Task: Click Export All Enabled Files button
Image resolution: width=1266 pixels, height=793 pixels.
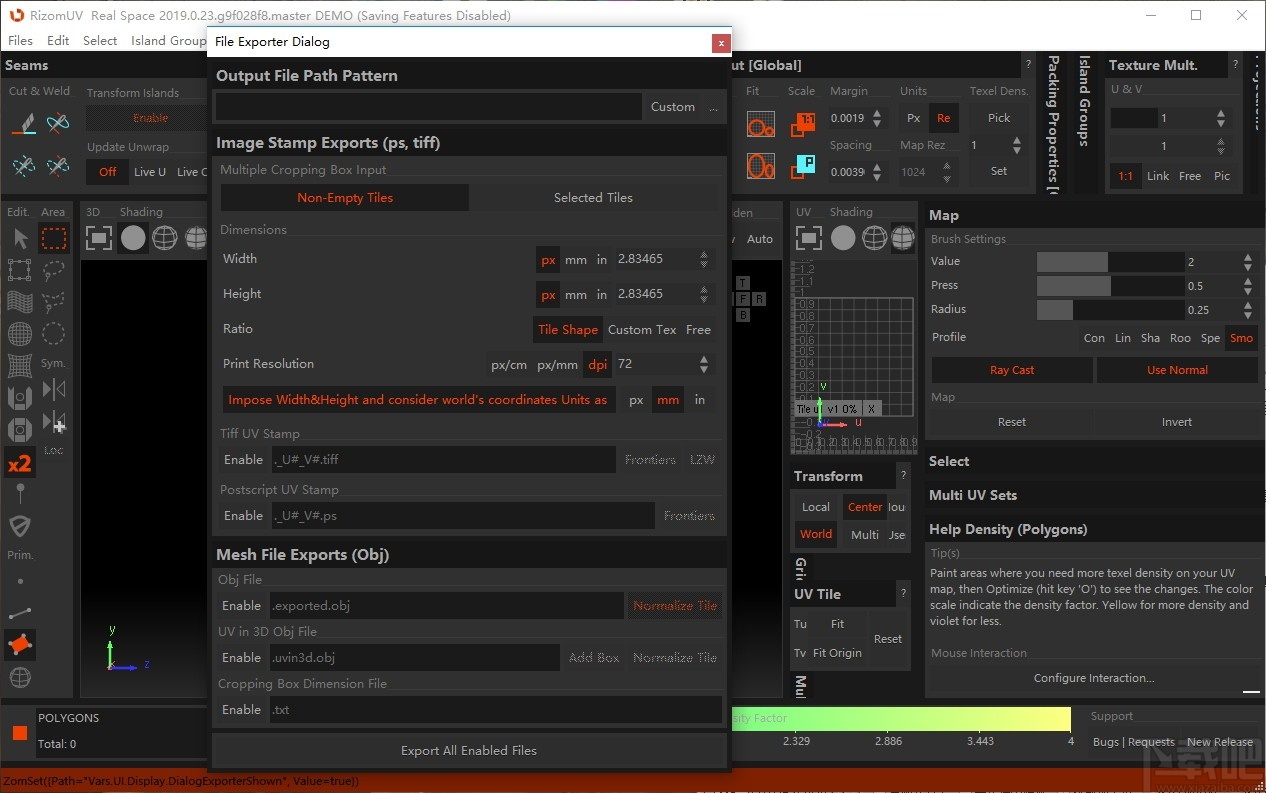Action: pyautogui.click(x=469, y=751)
